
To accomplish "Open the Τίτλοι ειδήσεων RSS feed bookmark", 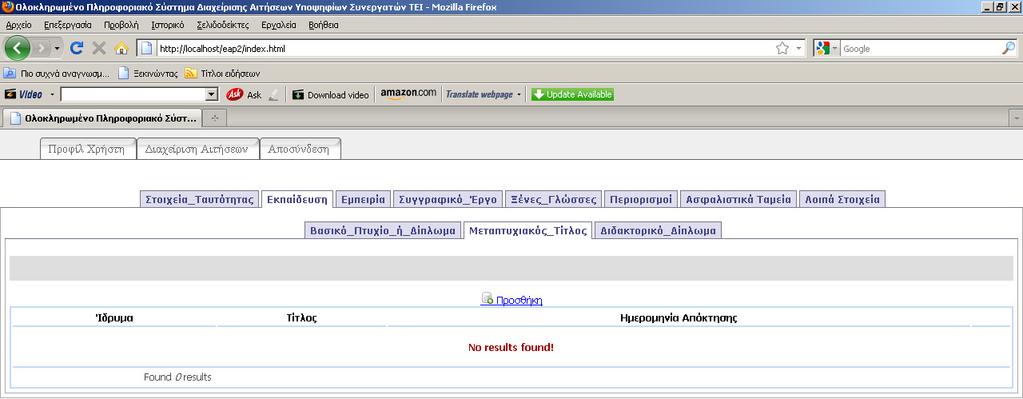I will tap(222, 74).
